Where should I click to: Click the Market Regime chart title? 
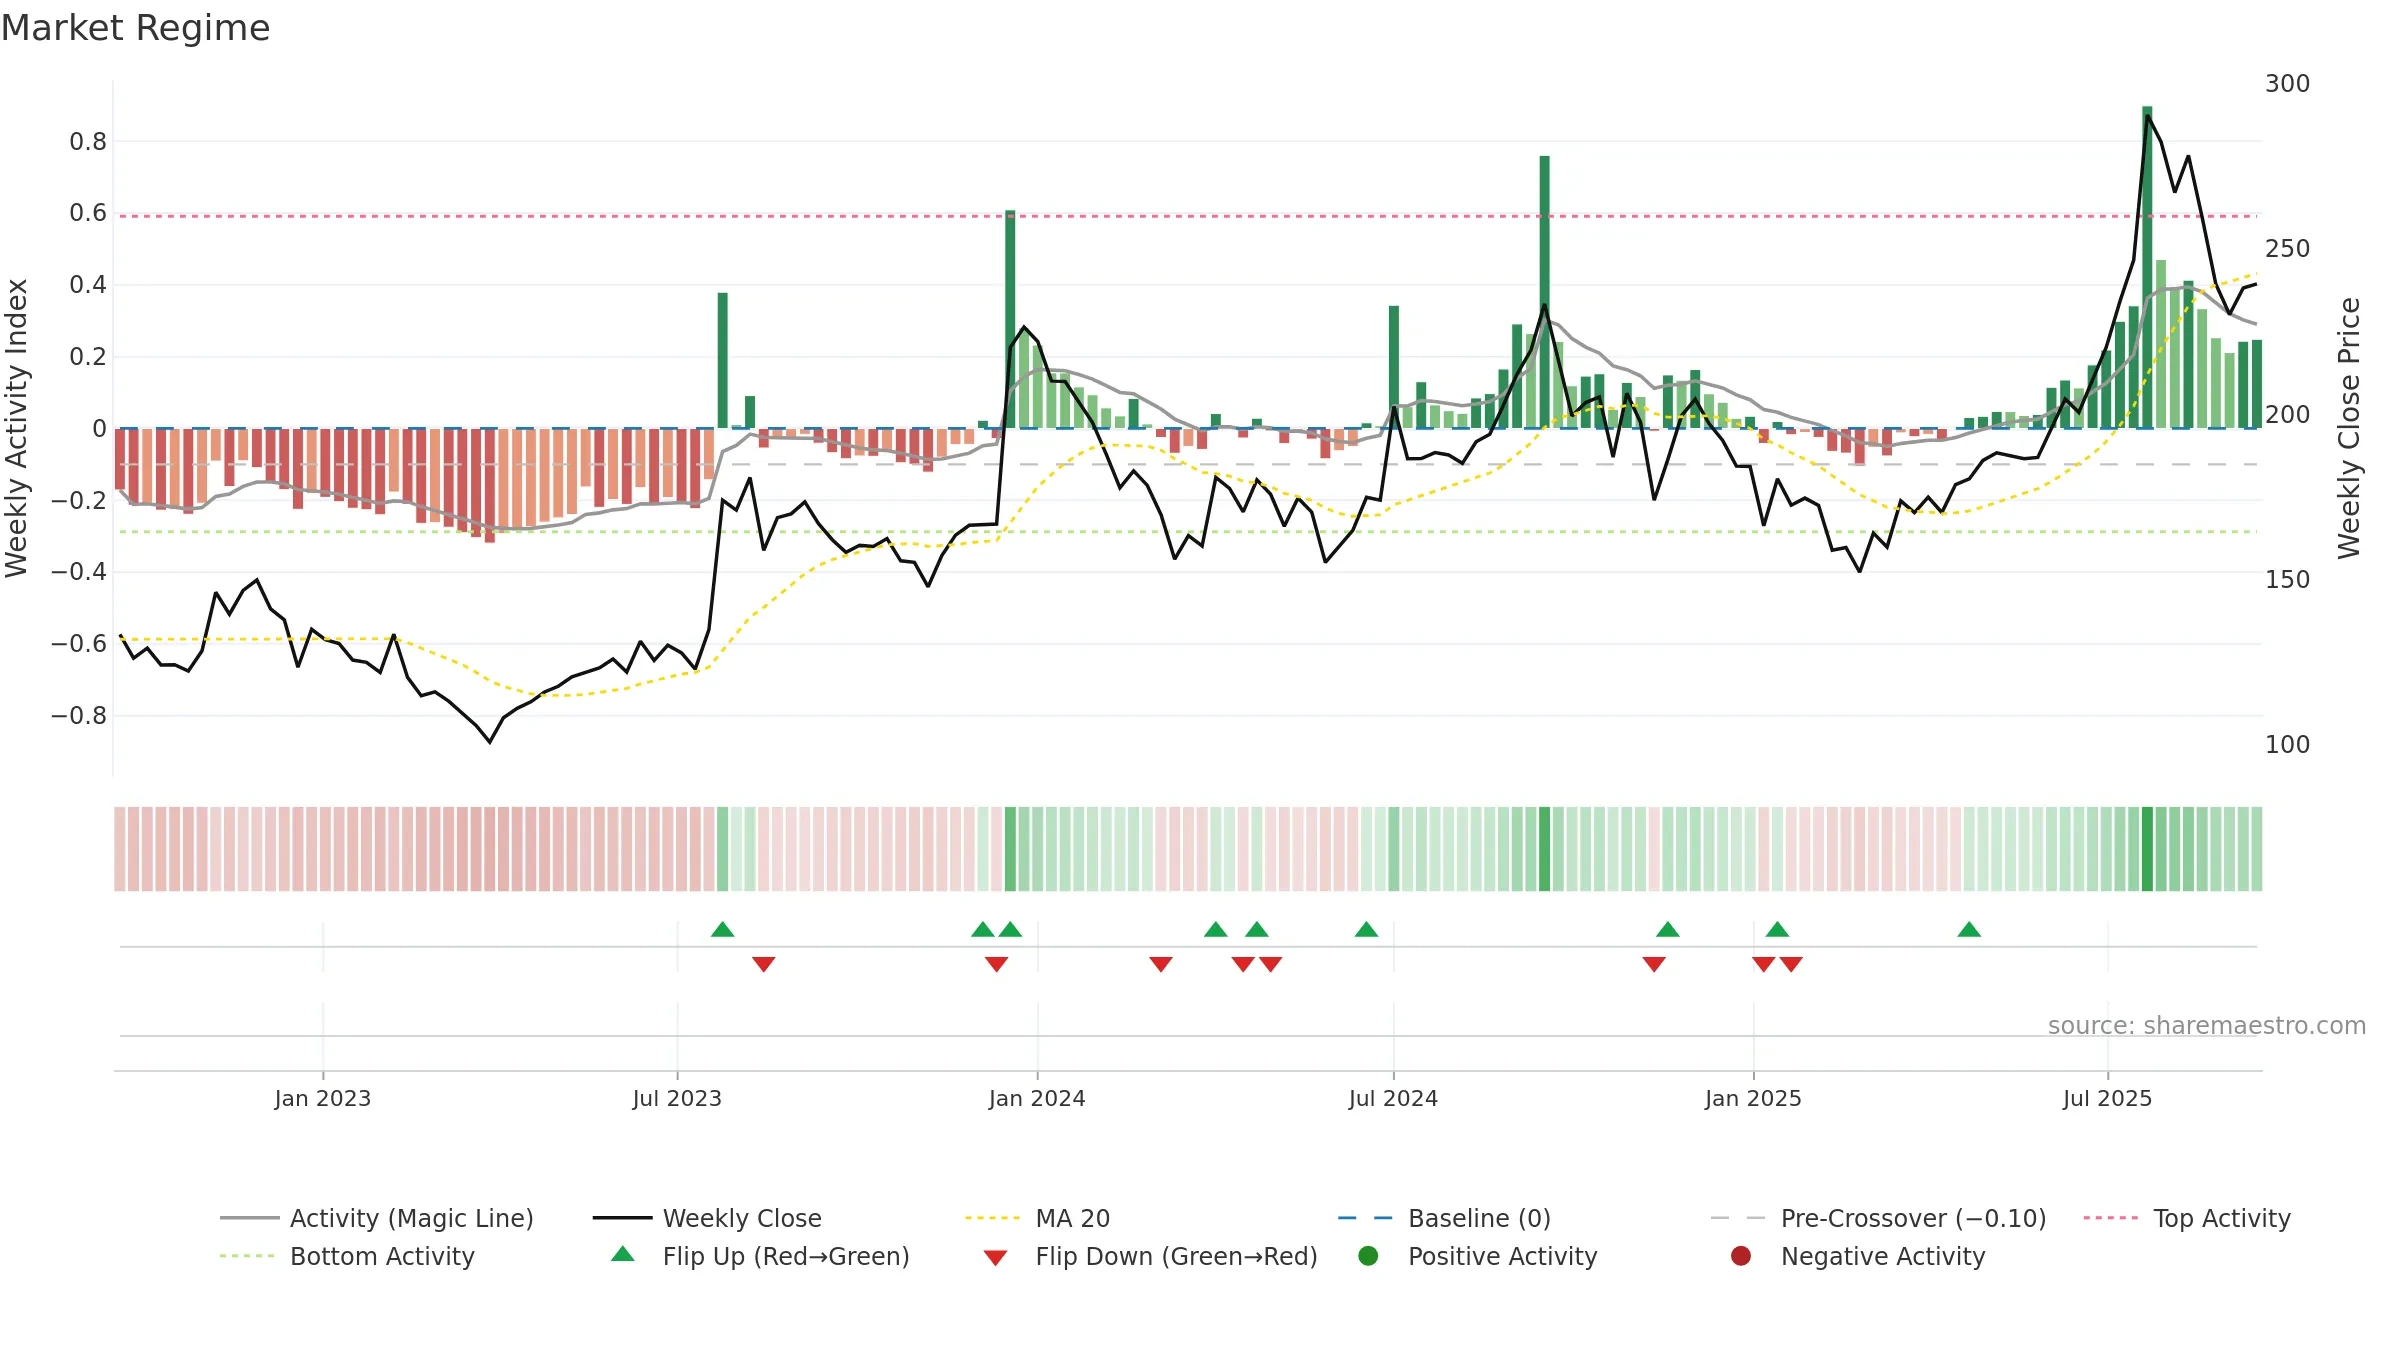pyautogui.click(x=135, y=28)
